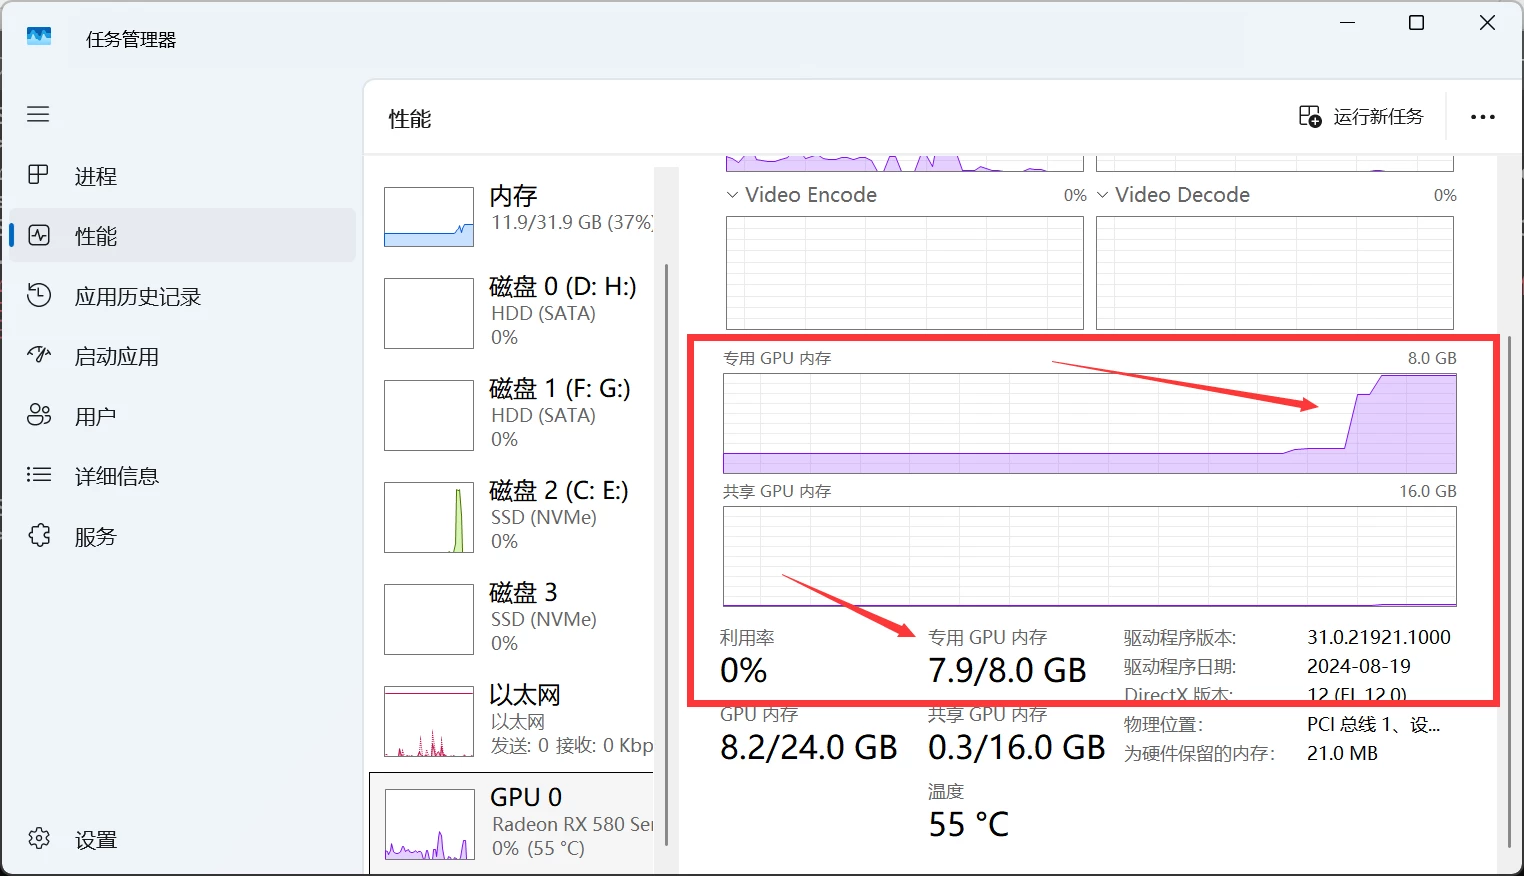Select the 性能 (Performance) sidebar icon
This screenshot has width=1524, height=876.
click(38, 236)
